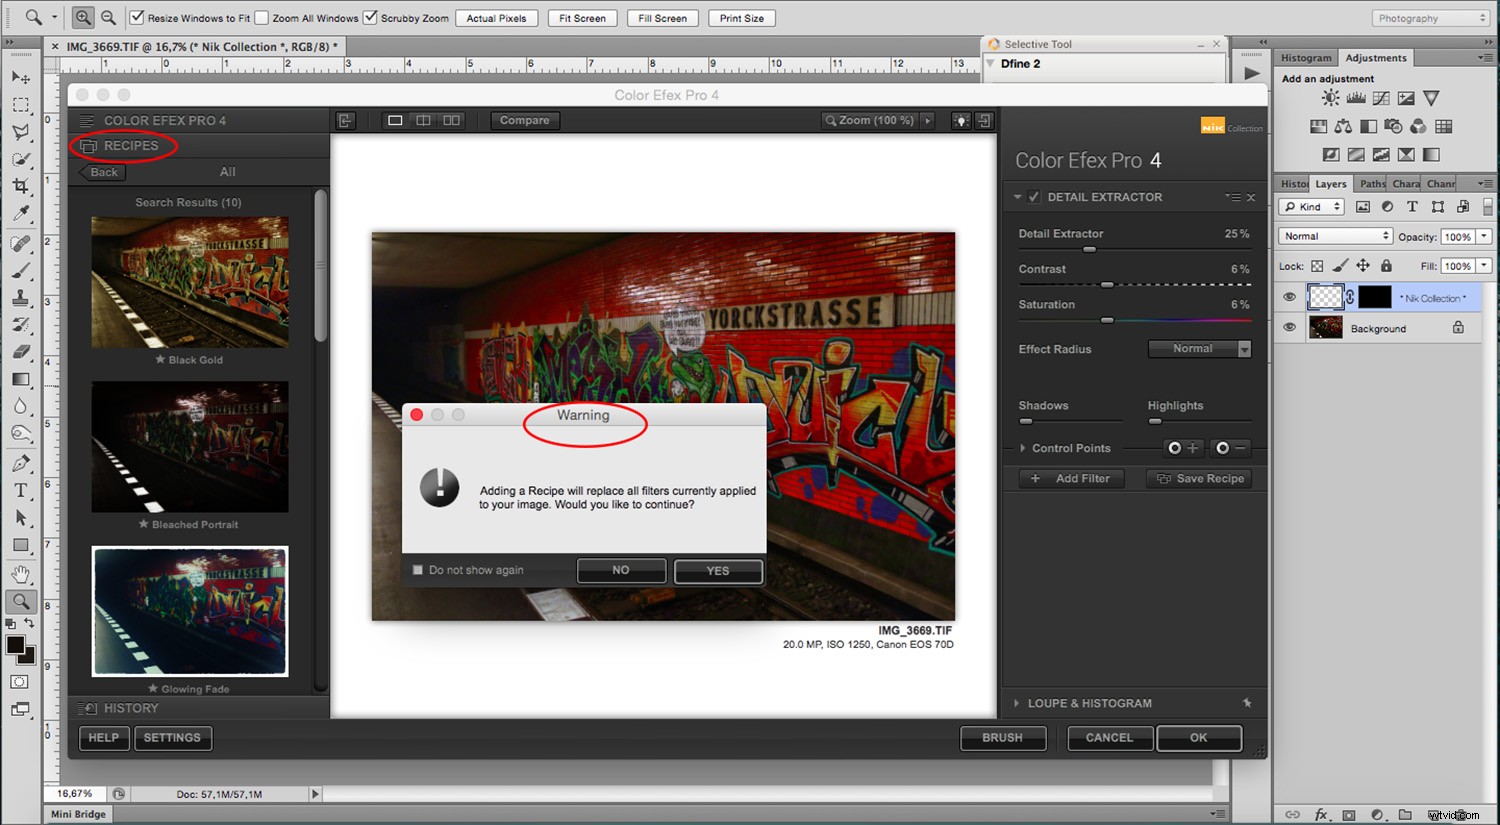Image resolution: width=1500 pixels, height=825 pixels.
Task: Select the Clone Stamp tool
Action: pyautogui.click(x=21, y=296)
